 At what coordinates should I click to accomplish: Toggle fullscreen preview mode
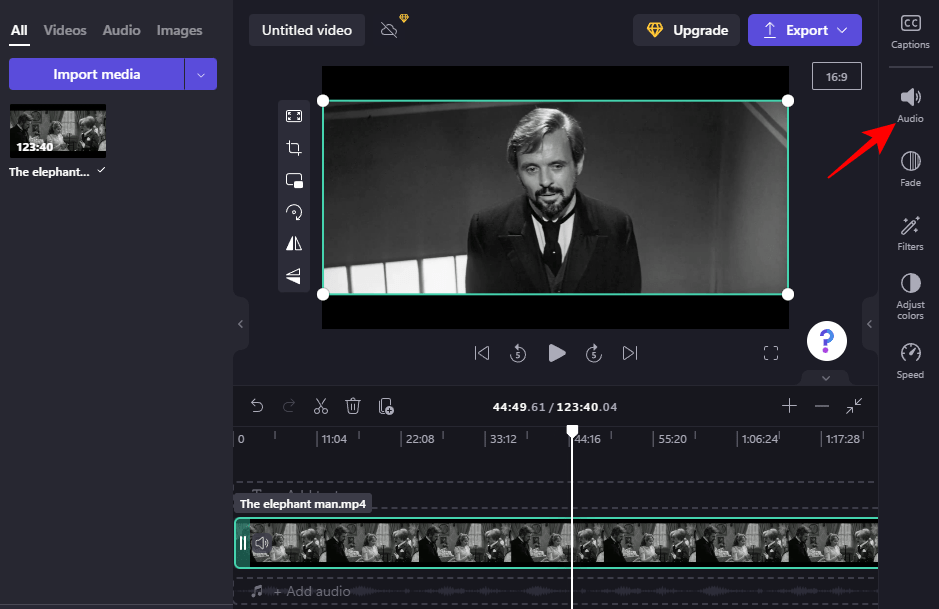click(x=770, y=352)
